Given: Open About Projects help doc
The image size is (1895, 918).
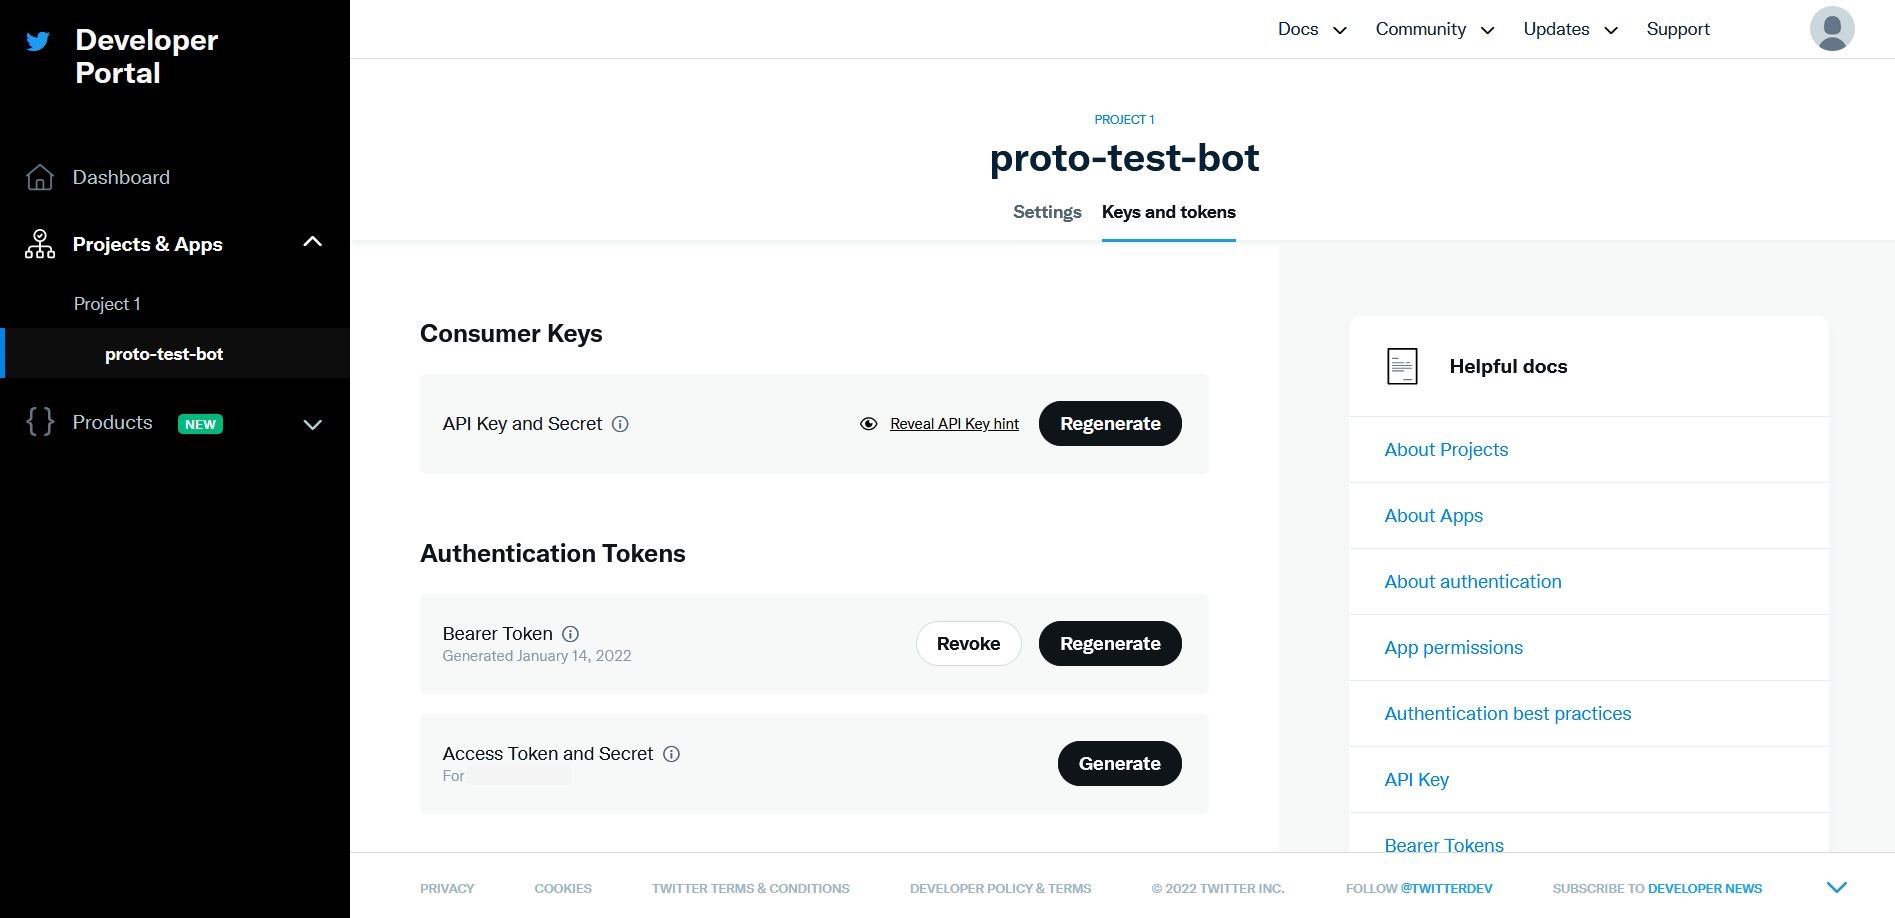Looking at the screenshot, I should [1446, 450].
